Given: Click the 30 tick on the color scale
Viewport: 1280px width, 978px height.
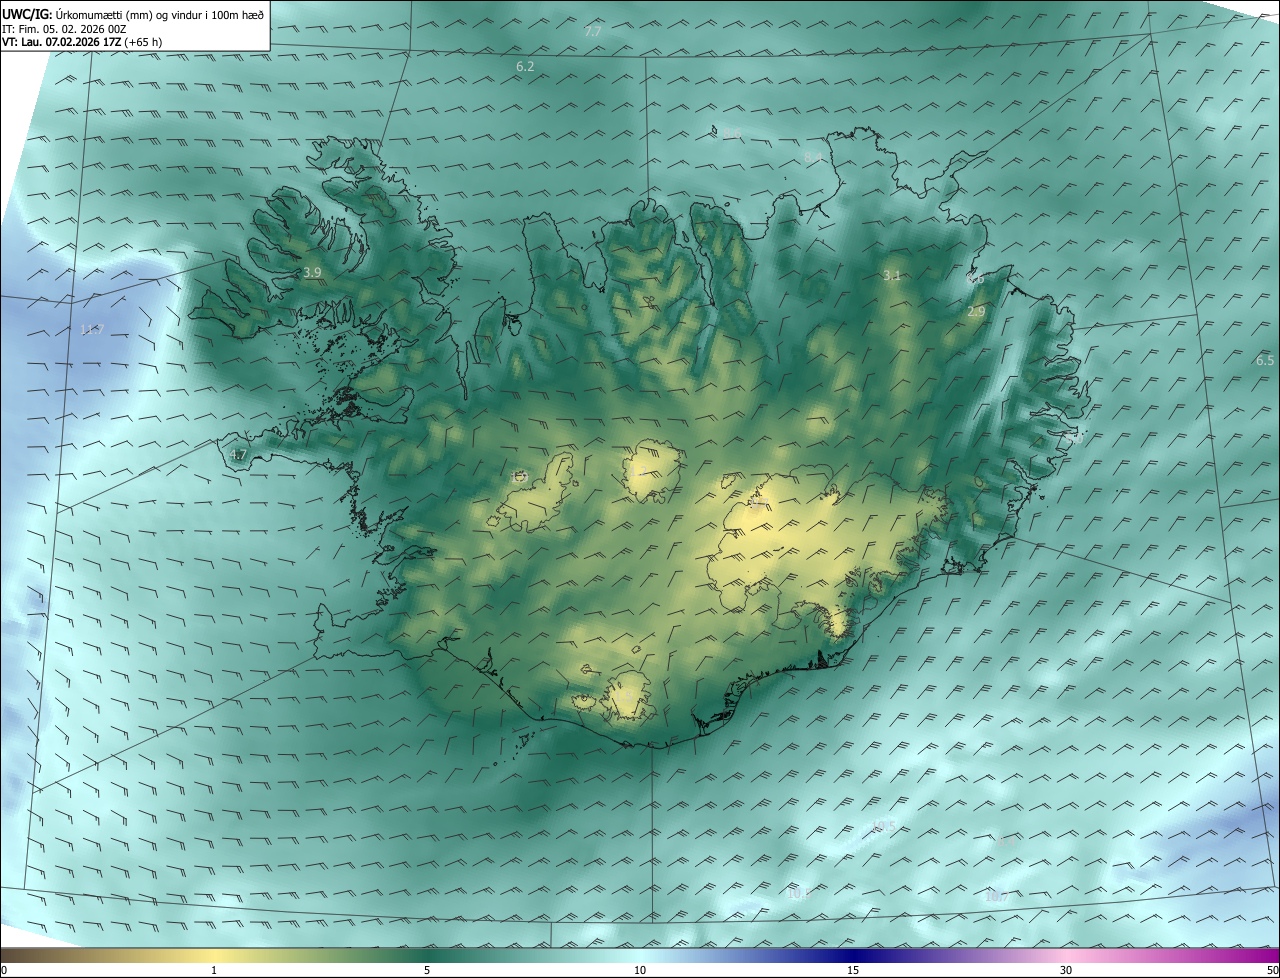Looking at the screenshot, I should point(1066,970).
